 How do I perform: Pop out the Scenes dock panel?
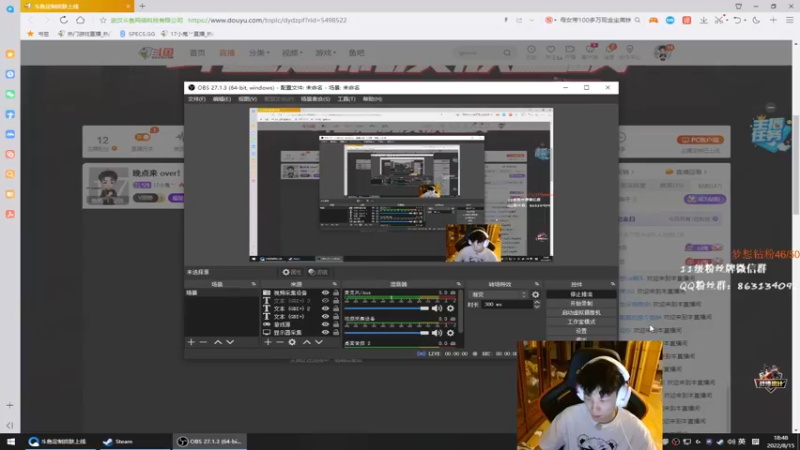pyautogui.click(x=254, y=284)
